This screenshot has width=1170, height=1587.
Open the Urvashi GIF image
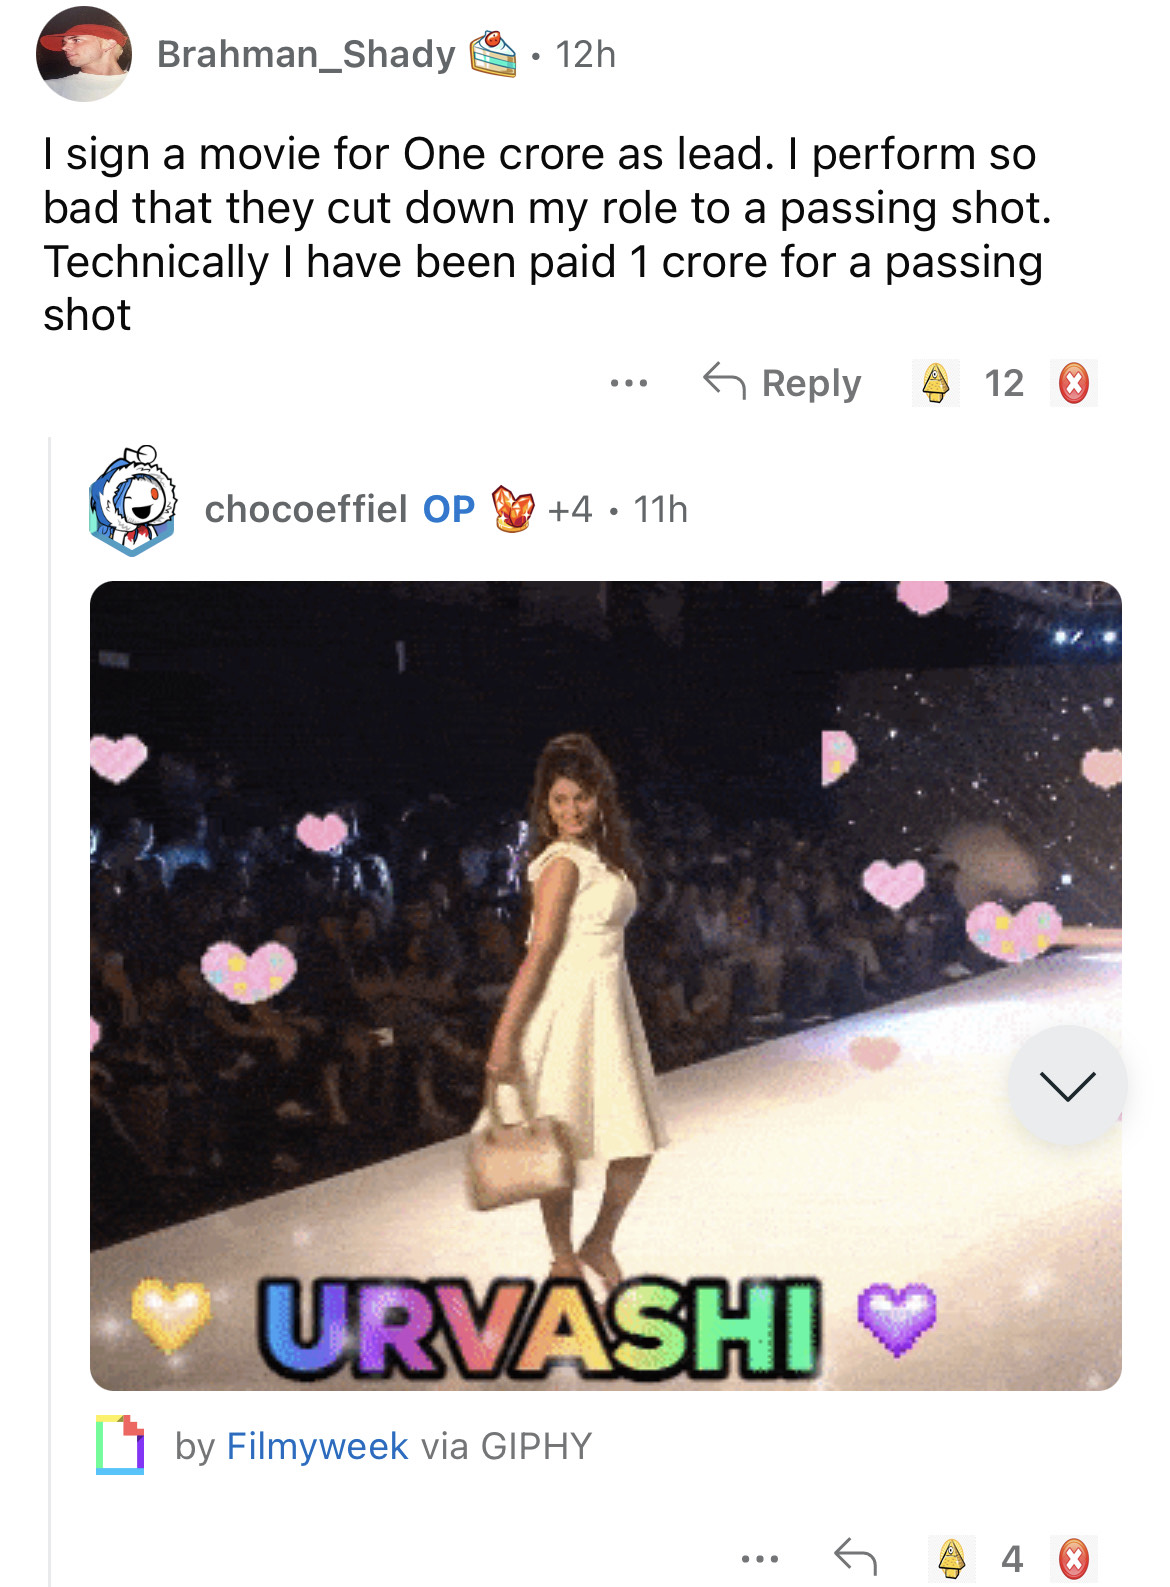tap(606, 985)
